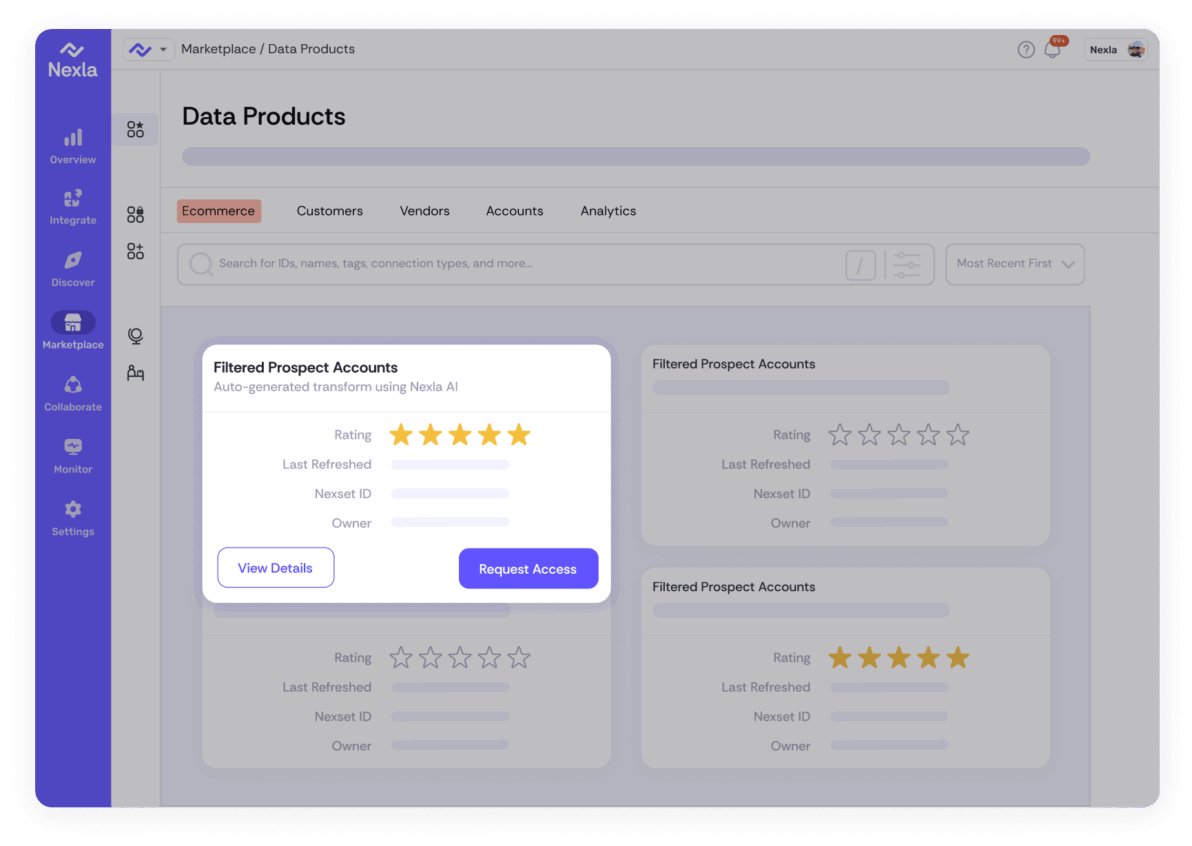Image resolution: width=1192 pixels, height=846 pixels.
Task: Click the Marketplace storefront icon
Action: coord(72,322)
